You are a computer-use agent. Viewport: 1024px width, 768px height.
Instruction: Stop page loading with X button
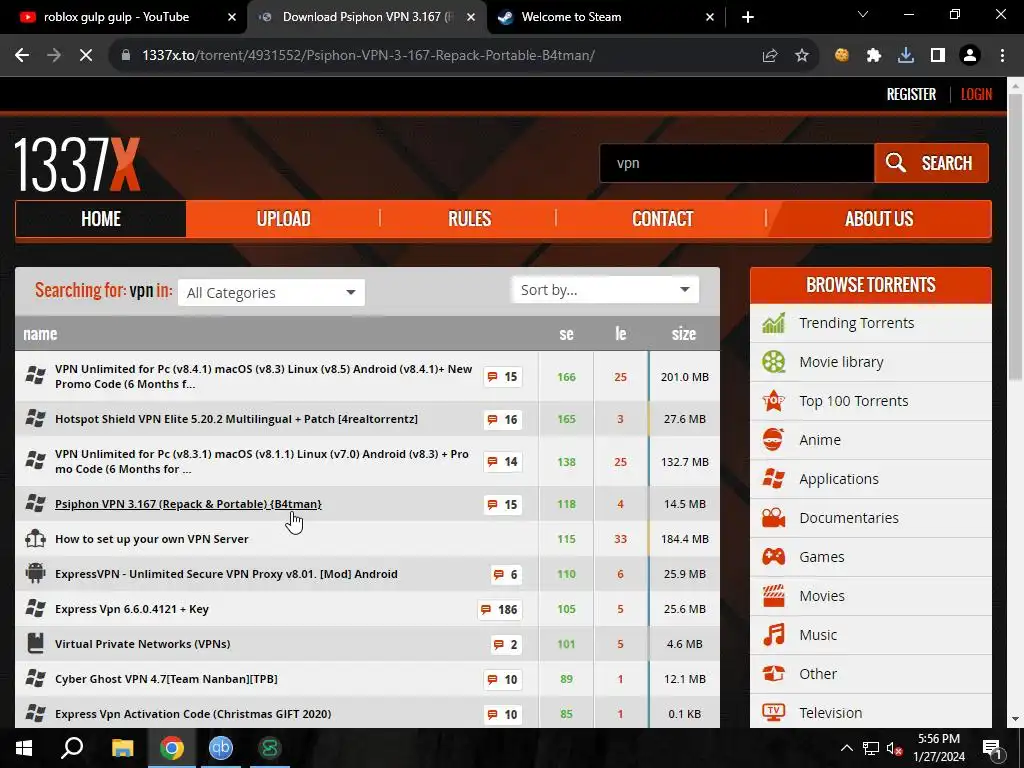86,56
